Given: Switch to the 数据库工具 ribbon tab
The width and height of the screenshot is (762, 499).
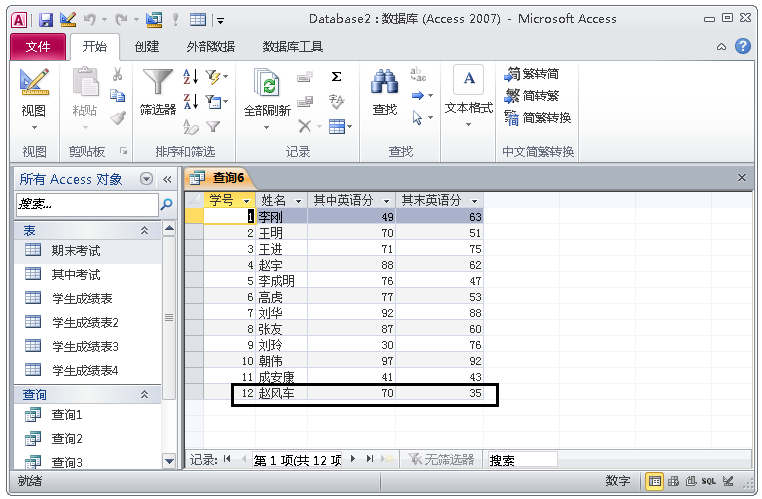Looking at the screenshot, I should point(293,47).
